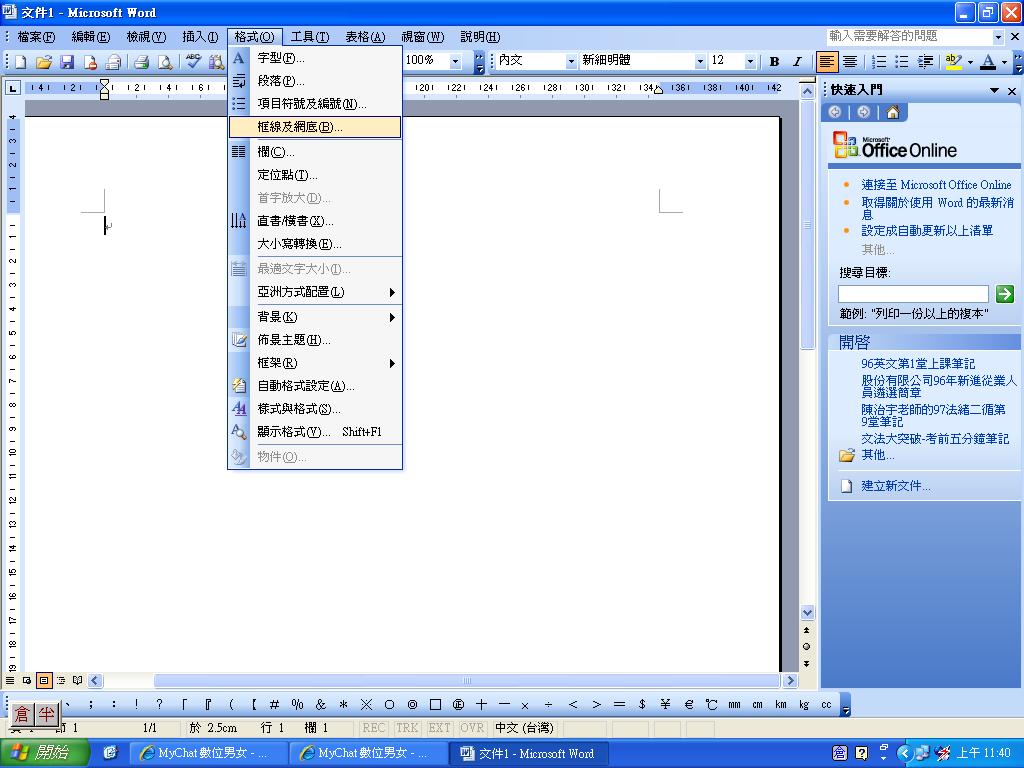Go back in the 快速入門 task pane
The image size is (1024, 768).
[x=835, y=112]
